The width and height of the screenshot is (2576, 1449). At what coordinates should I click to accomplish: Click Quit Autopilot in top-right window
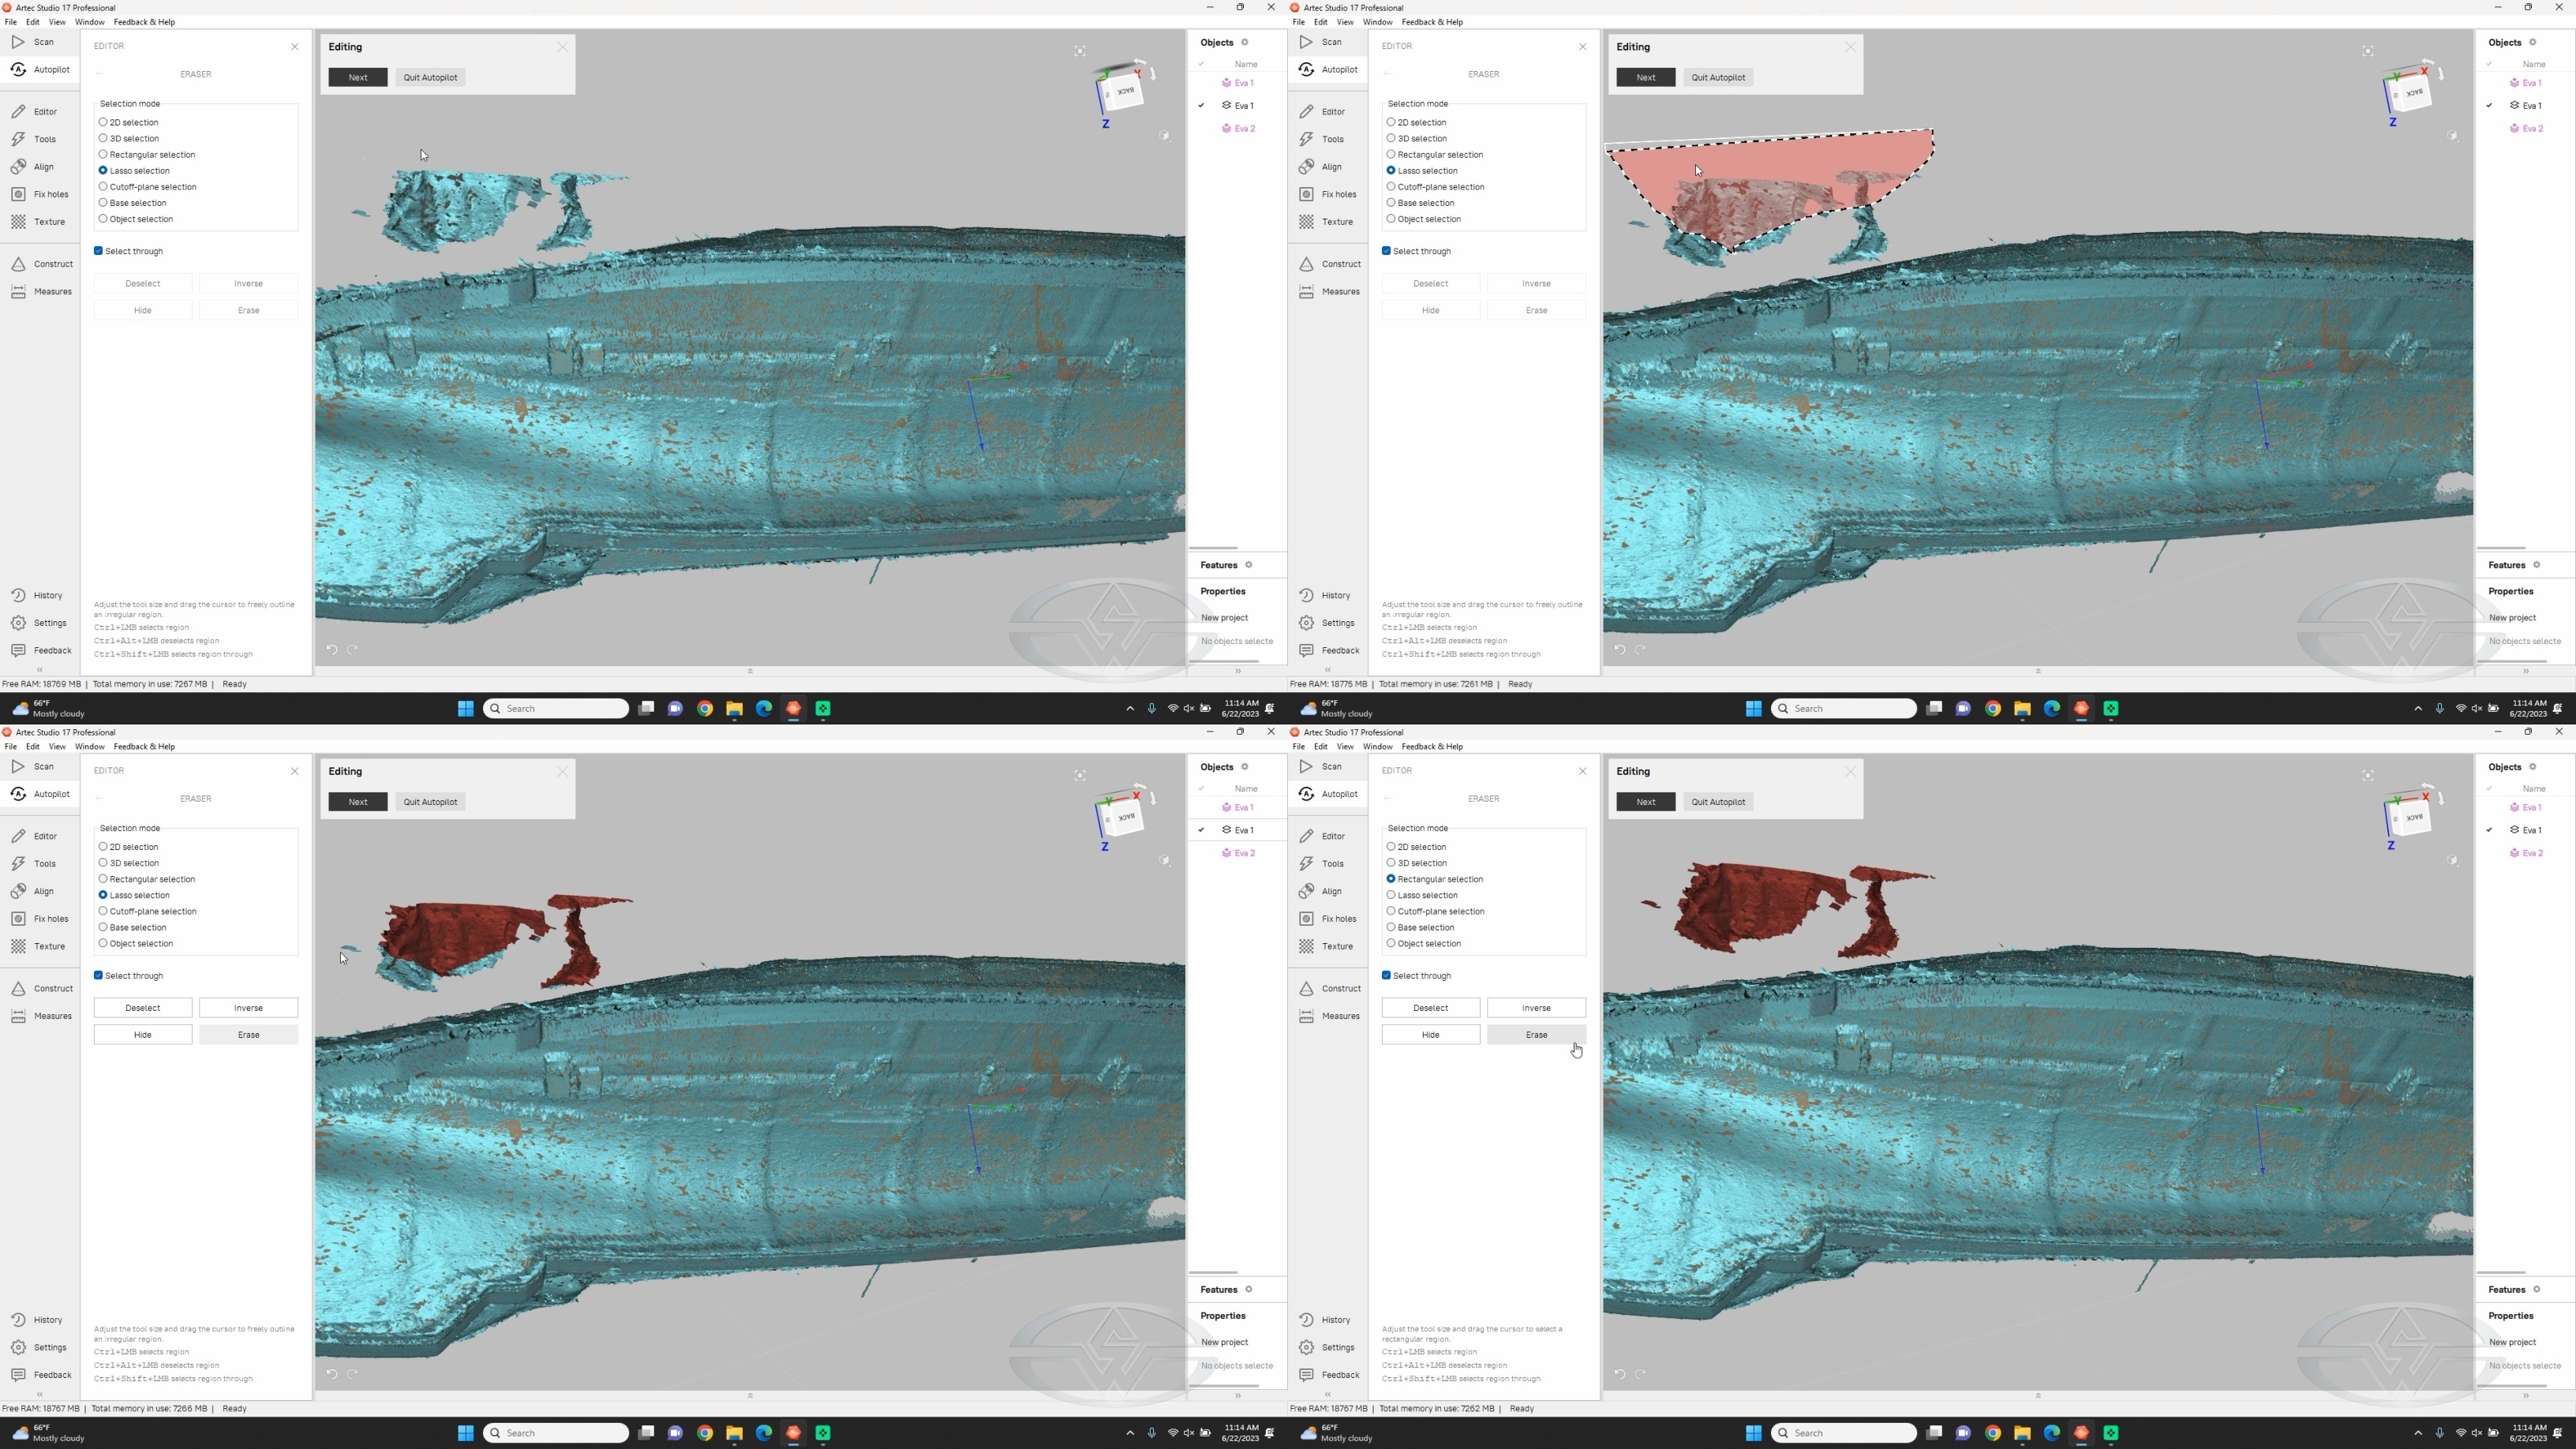tap(1718, 77)
